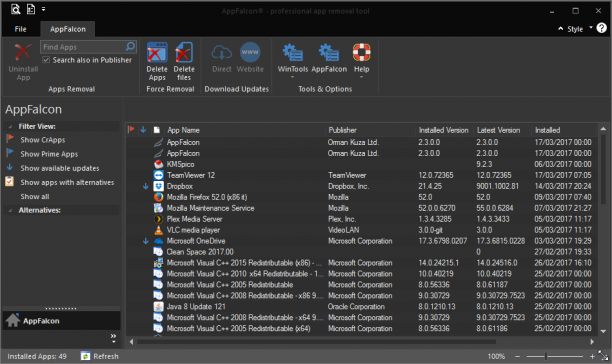Image resolution: width=612 pixels, height=364 pixels.
Task: Click the zoom in plus button
Action: [x=592, y=356]
